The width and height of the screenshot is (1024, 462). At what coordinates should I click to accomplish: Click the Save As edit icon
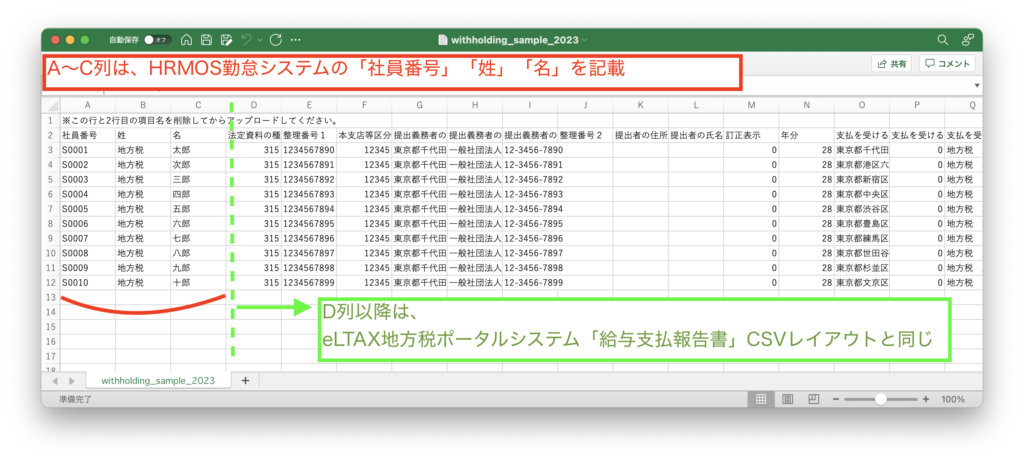tap(227, 40)
